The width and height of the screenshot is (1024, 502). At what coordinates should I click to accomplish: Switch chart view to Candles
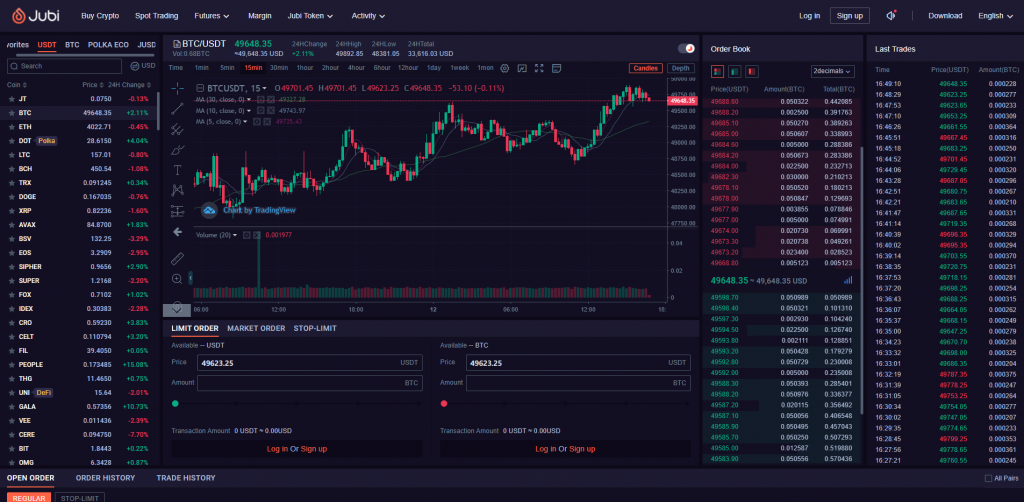point(646,68)
